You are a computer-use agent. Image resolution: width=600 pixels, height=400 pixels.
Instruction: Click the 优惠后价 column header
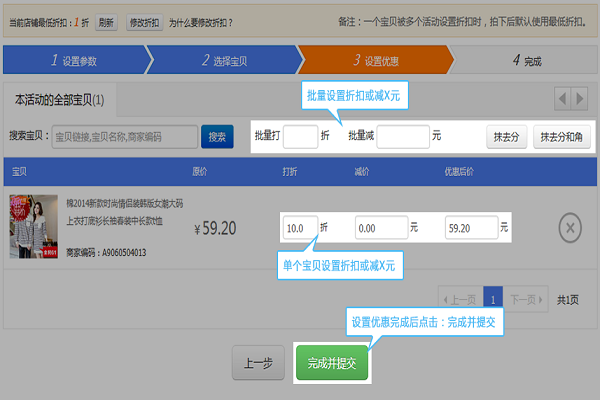(459, 172)
